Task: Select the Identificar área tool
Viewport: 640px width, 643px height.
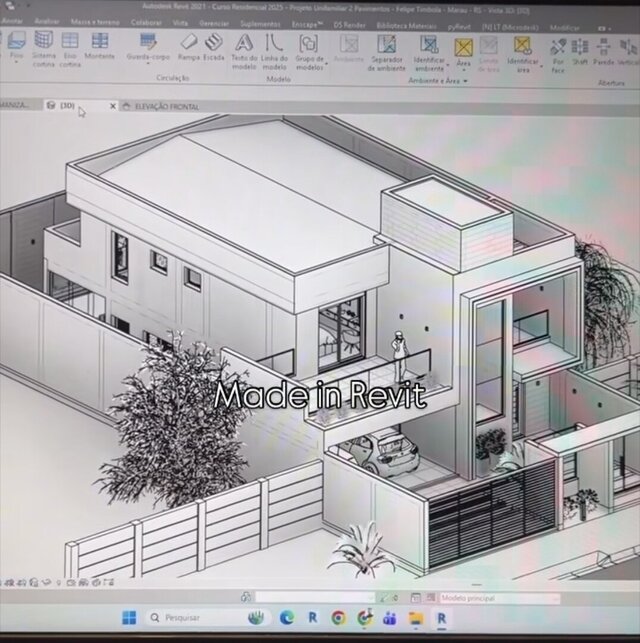Action: 523,55
